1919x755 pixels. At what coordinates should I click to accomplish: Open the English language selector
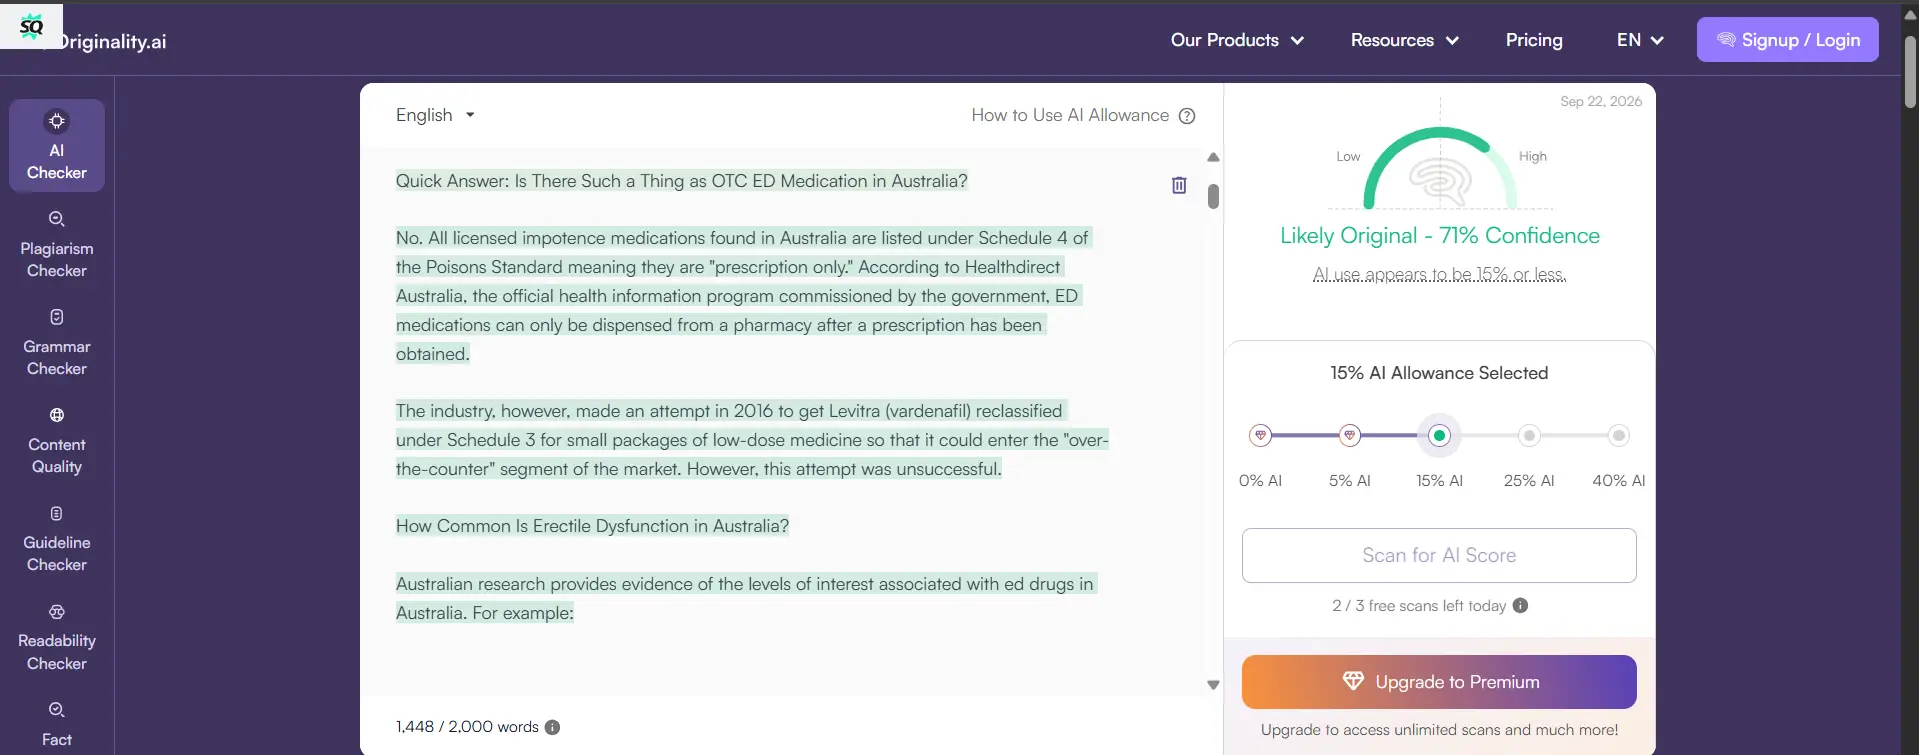[435, 115]
